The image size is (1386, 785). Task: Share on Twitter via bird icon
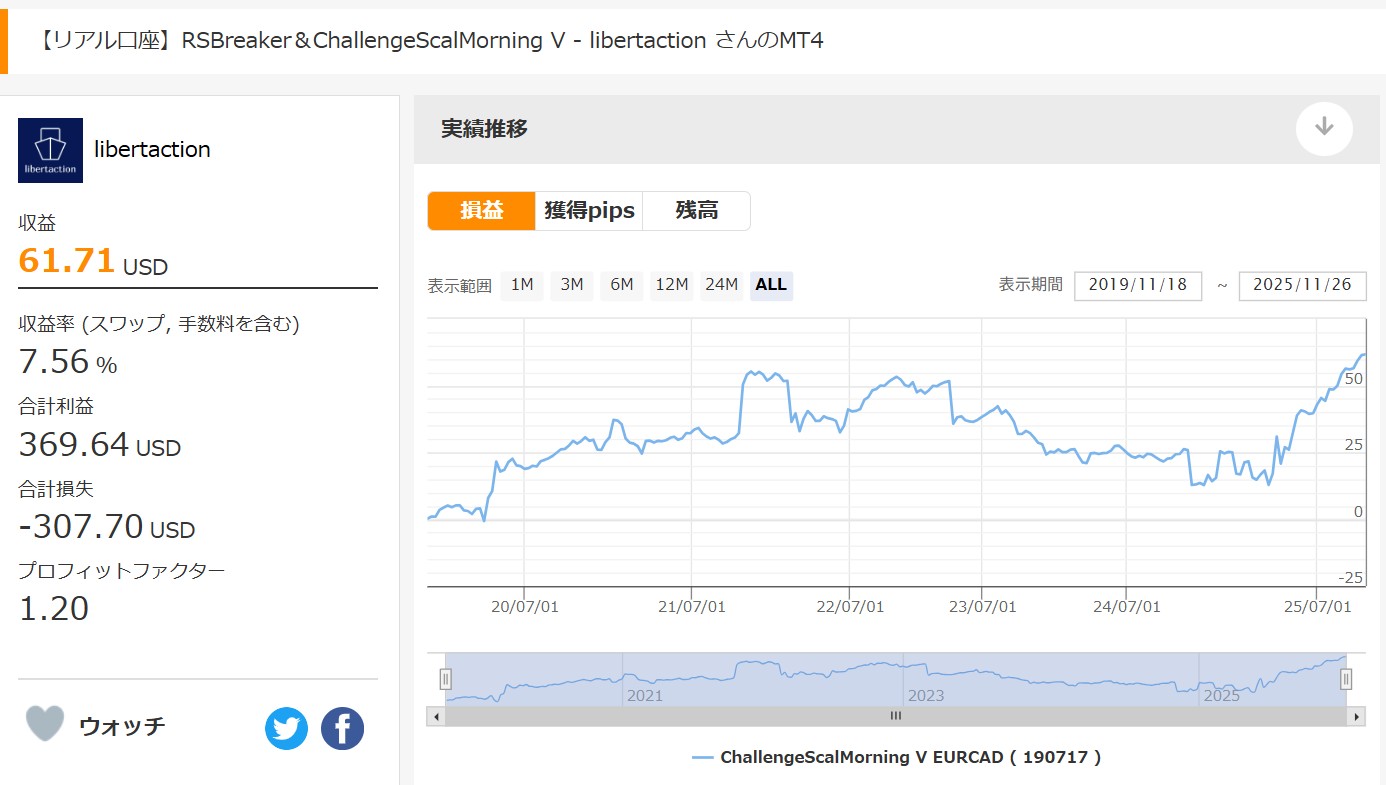(287, 729)
